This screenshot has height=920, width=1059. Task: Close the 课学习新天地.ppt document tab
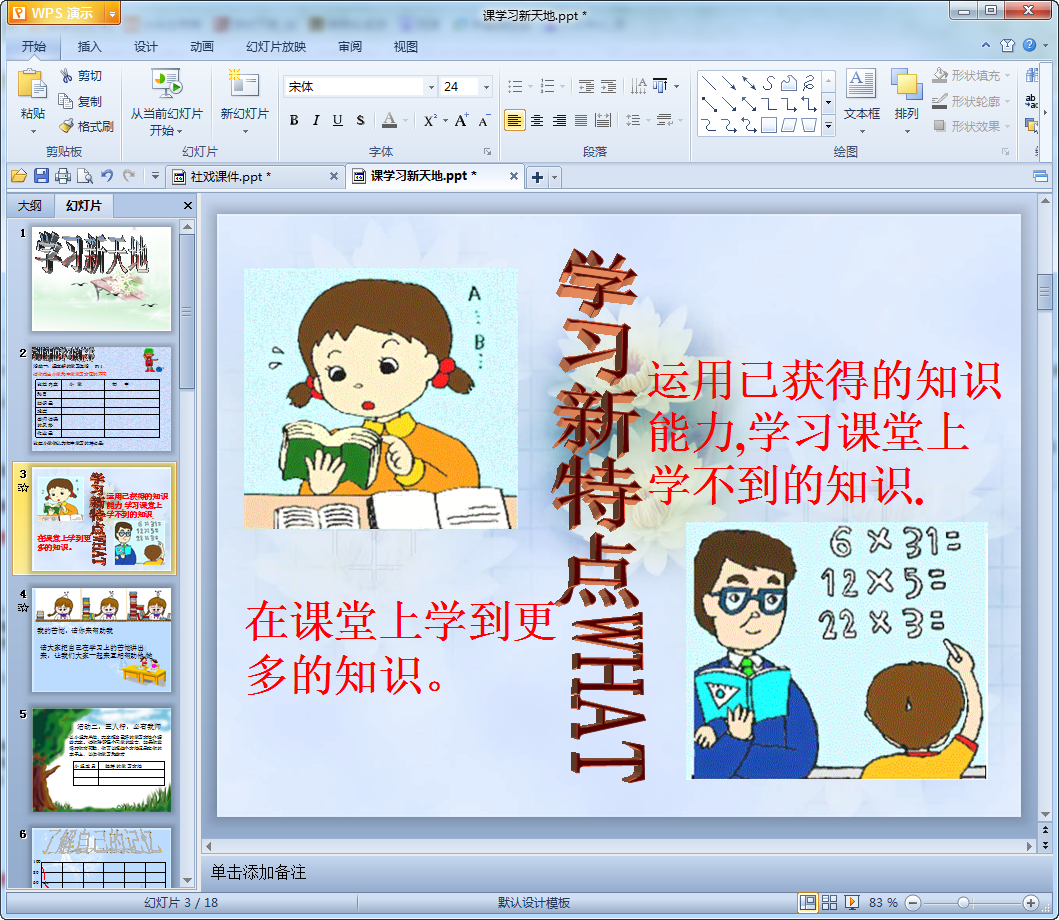pos(513,176)
